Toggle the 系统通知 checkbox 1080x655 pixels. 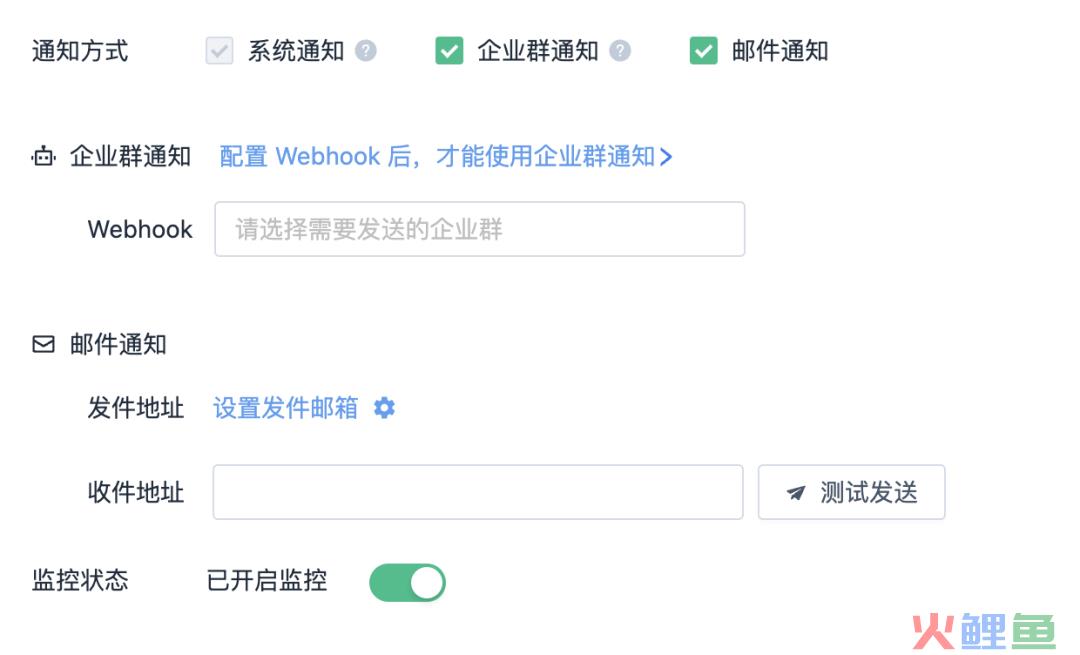coord(220,51)
